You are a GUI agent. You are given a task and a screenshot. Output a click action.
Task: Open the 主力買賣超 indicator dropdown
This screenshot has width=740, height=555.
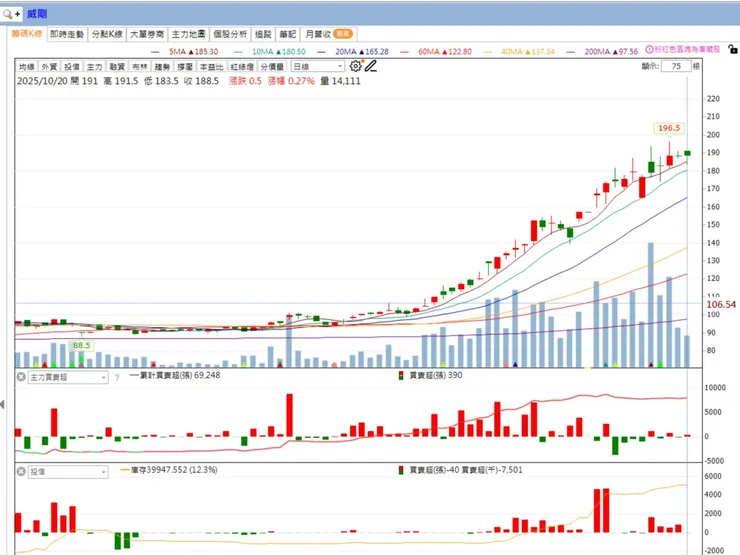pyautogui.click(x=68, y=377)
